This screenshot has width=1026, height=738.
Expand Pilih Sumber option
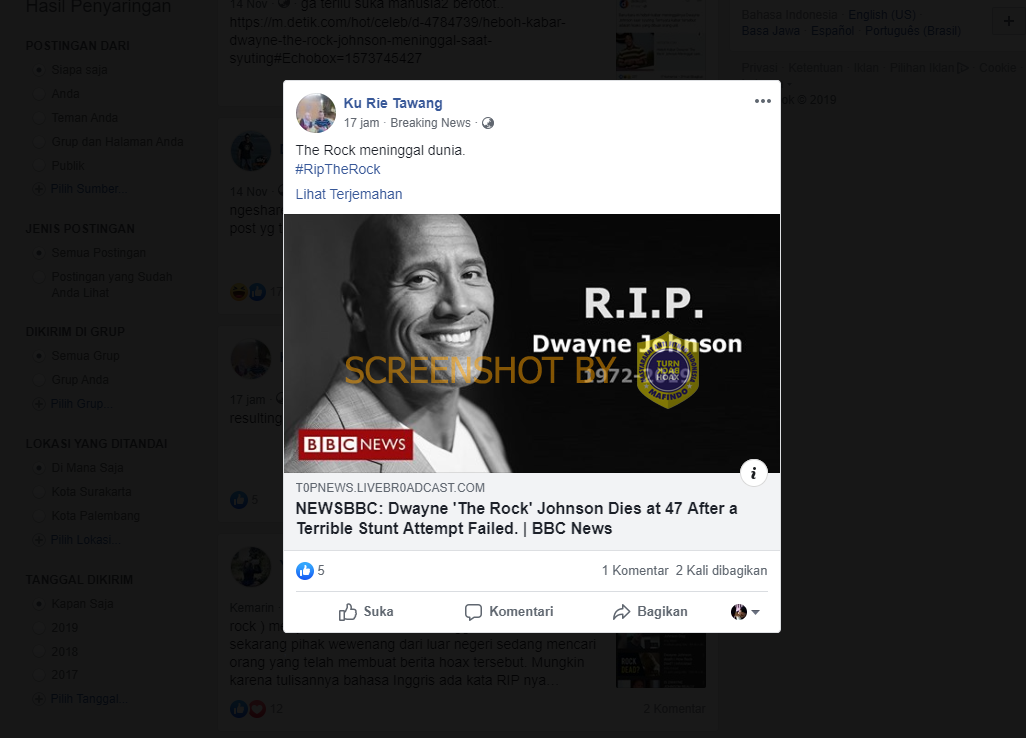pos(80,189)
